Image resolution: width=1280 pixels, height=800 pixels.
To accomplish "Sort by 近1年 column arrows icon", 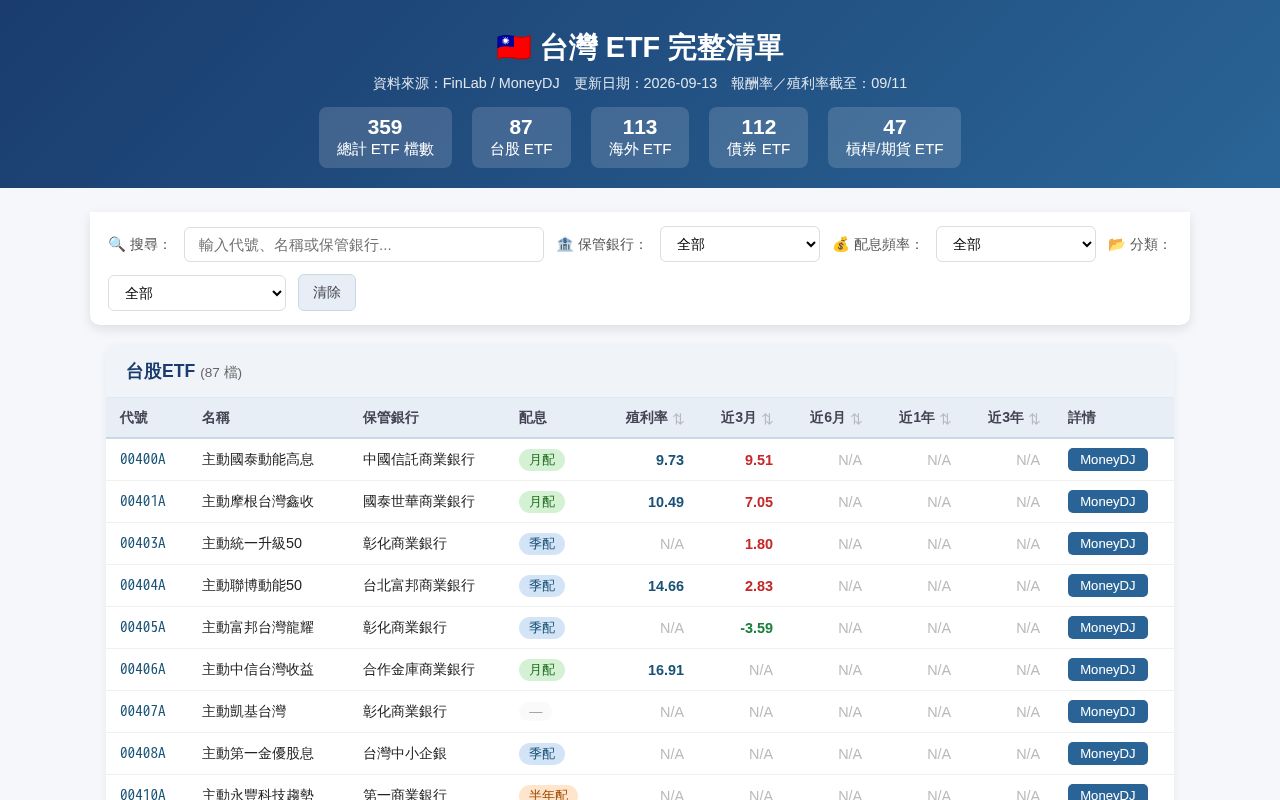I will [945, 418].
